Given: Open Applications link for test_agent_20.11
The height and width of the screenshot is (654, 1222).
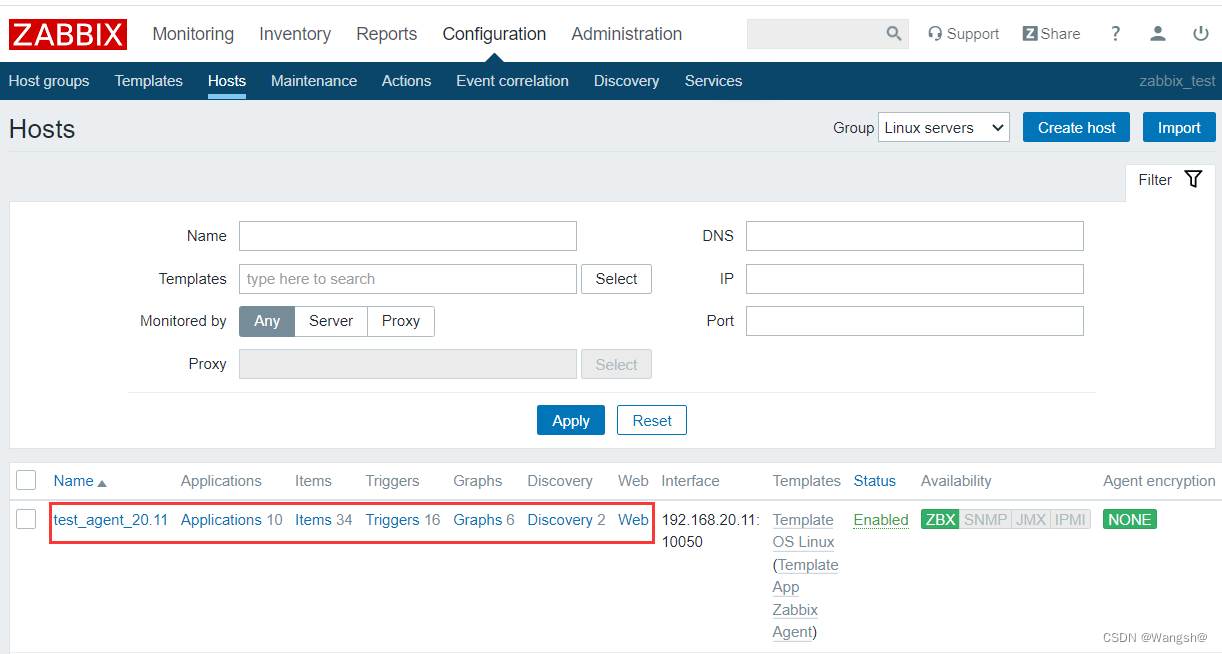Looking at the screenshot, I should [221, 520].
